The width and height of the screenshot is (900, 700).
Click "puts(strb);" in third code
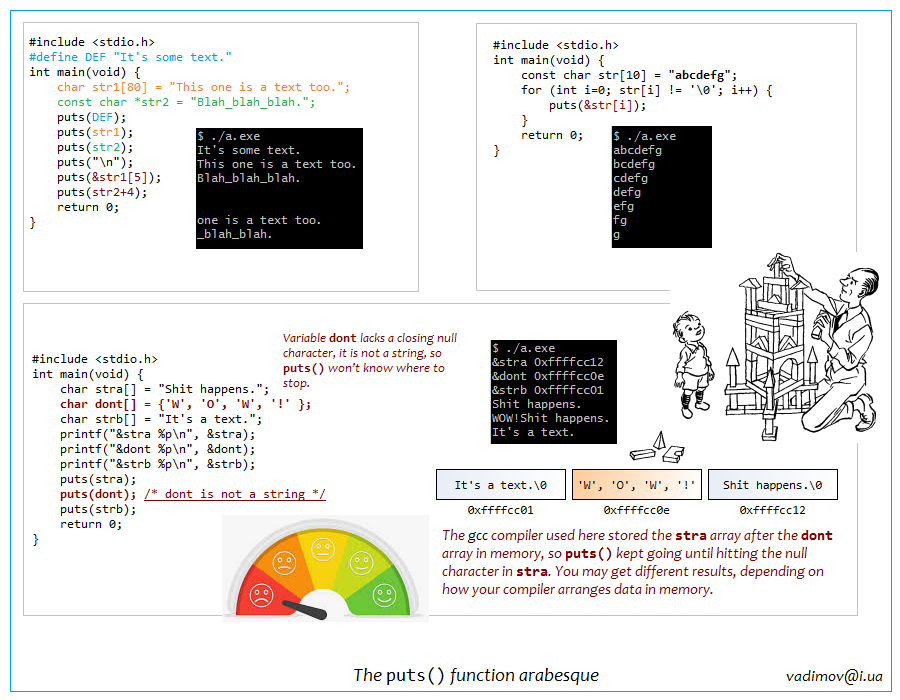(98, 510)
